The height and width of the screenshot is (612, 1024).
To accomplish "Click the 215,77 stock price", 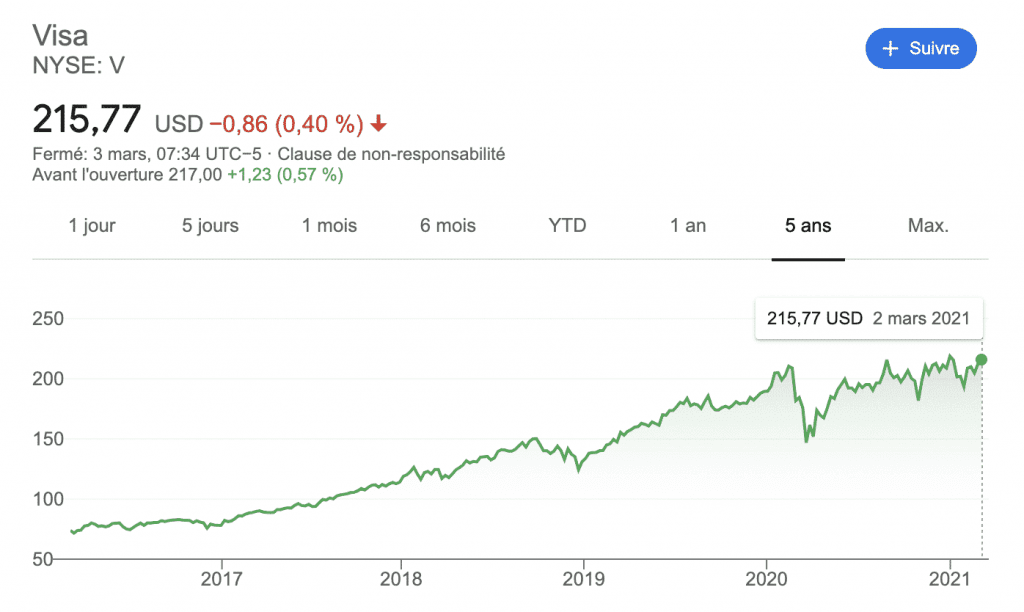I will pos(87,119).
